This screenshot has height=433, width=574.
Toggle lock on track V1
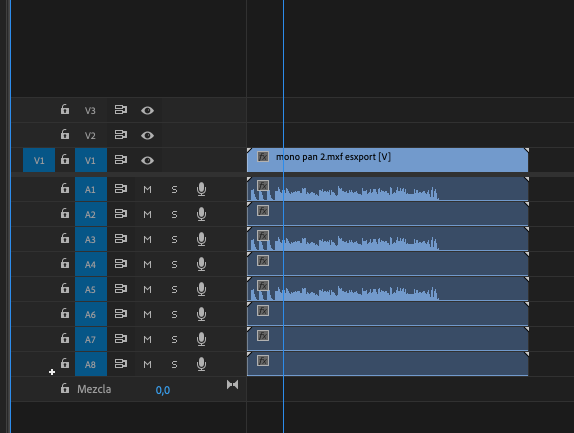[65, 159]
